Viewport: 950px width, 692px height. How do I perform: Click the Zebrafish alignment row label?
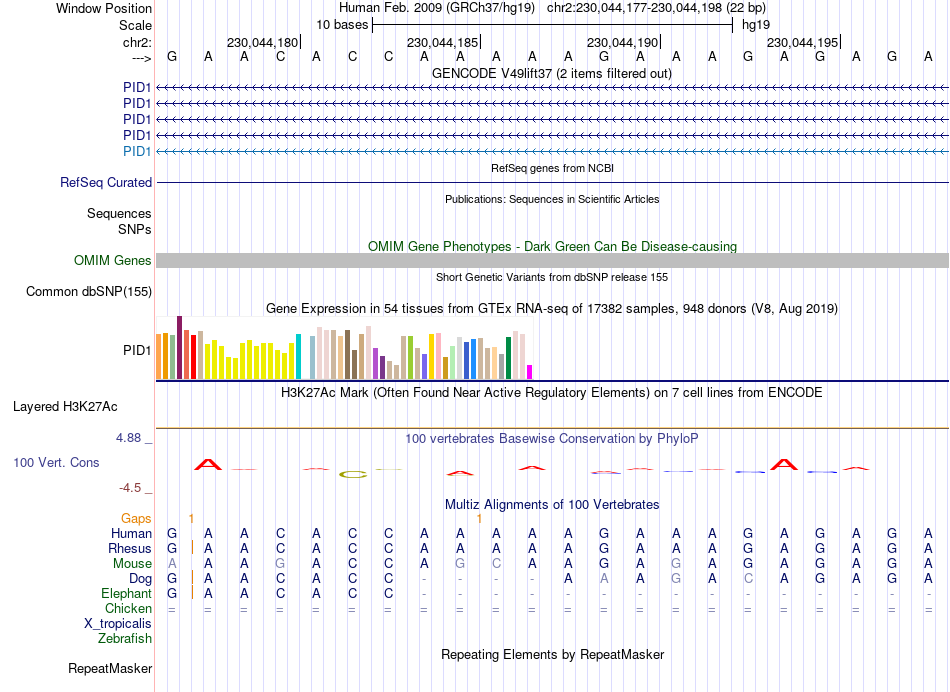(x=125, y=638)
